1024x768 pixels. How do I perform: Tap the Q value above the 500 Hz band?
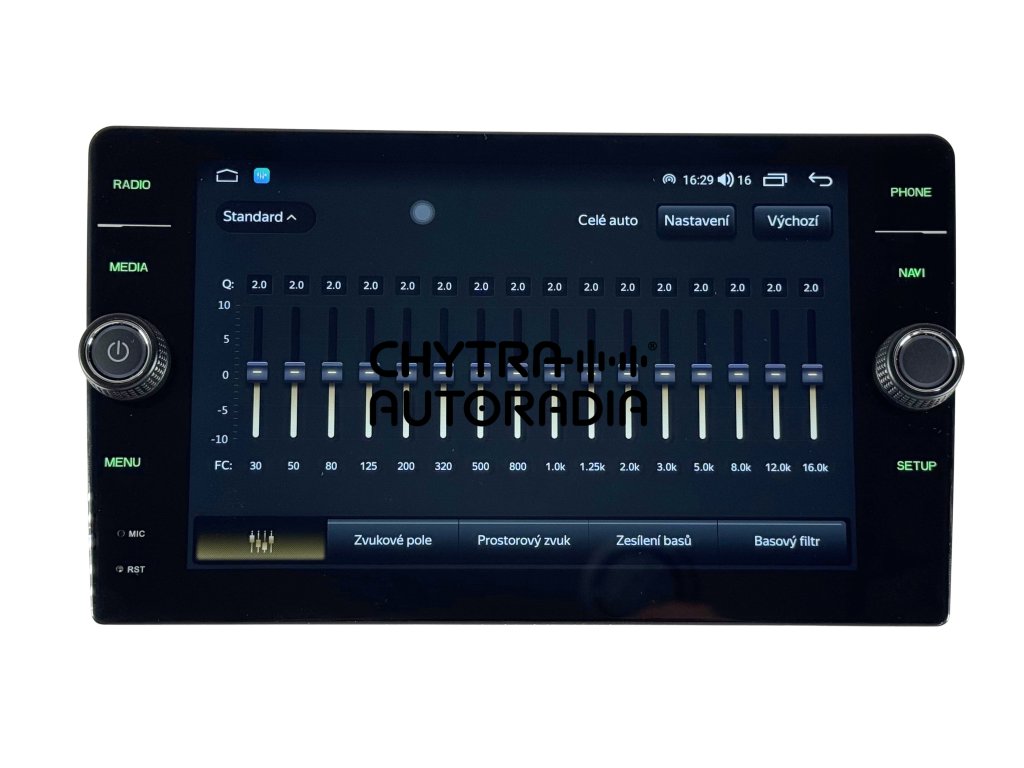[x=481, y=286]
